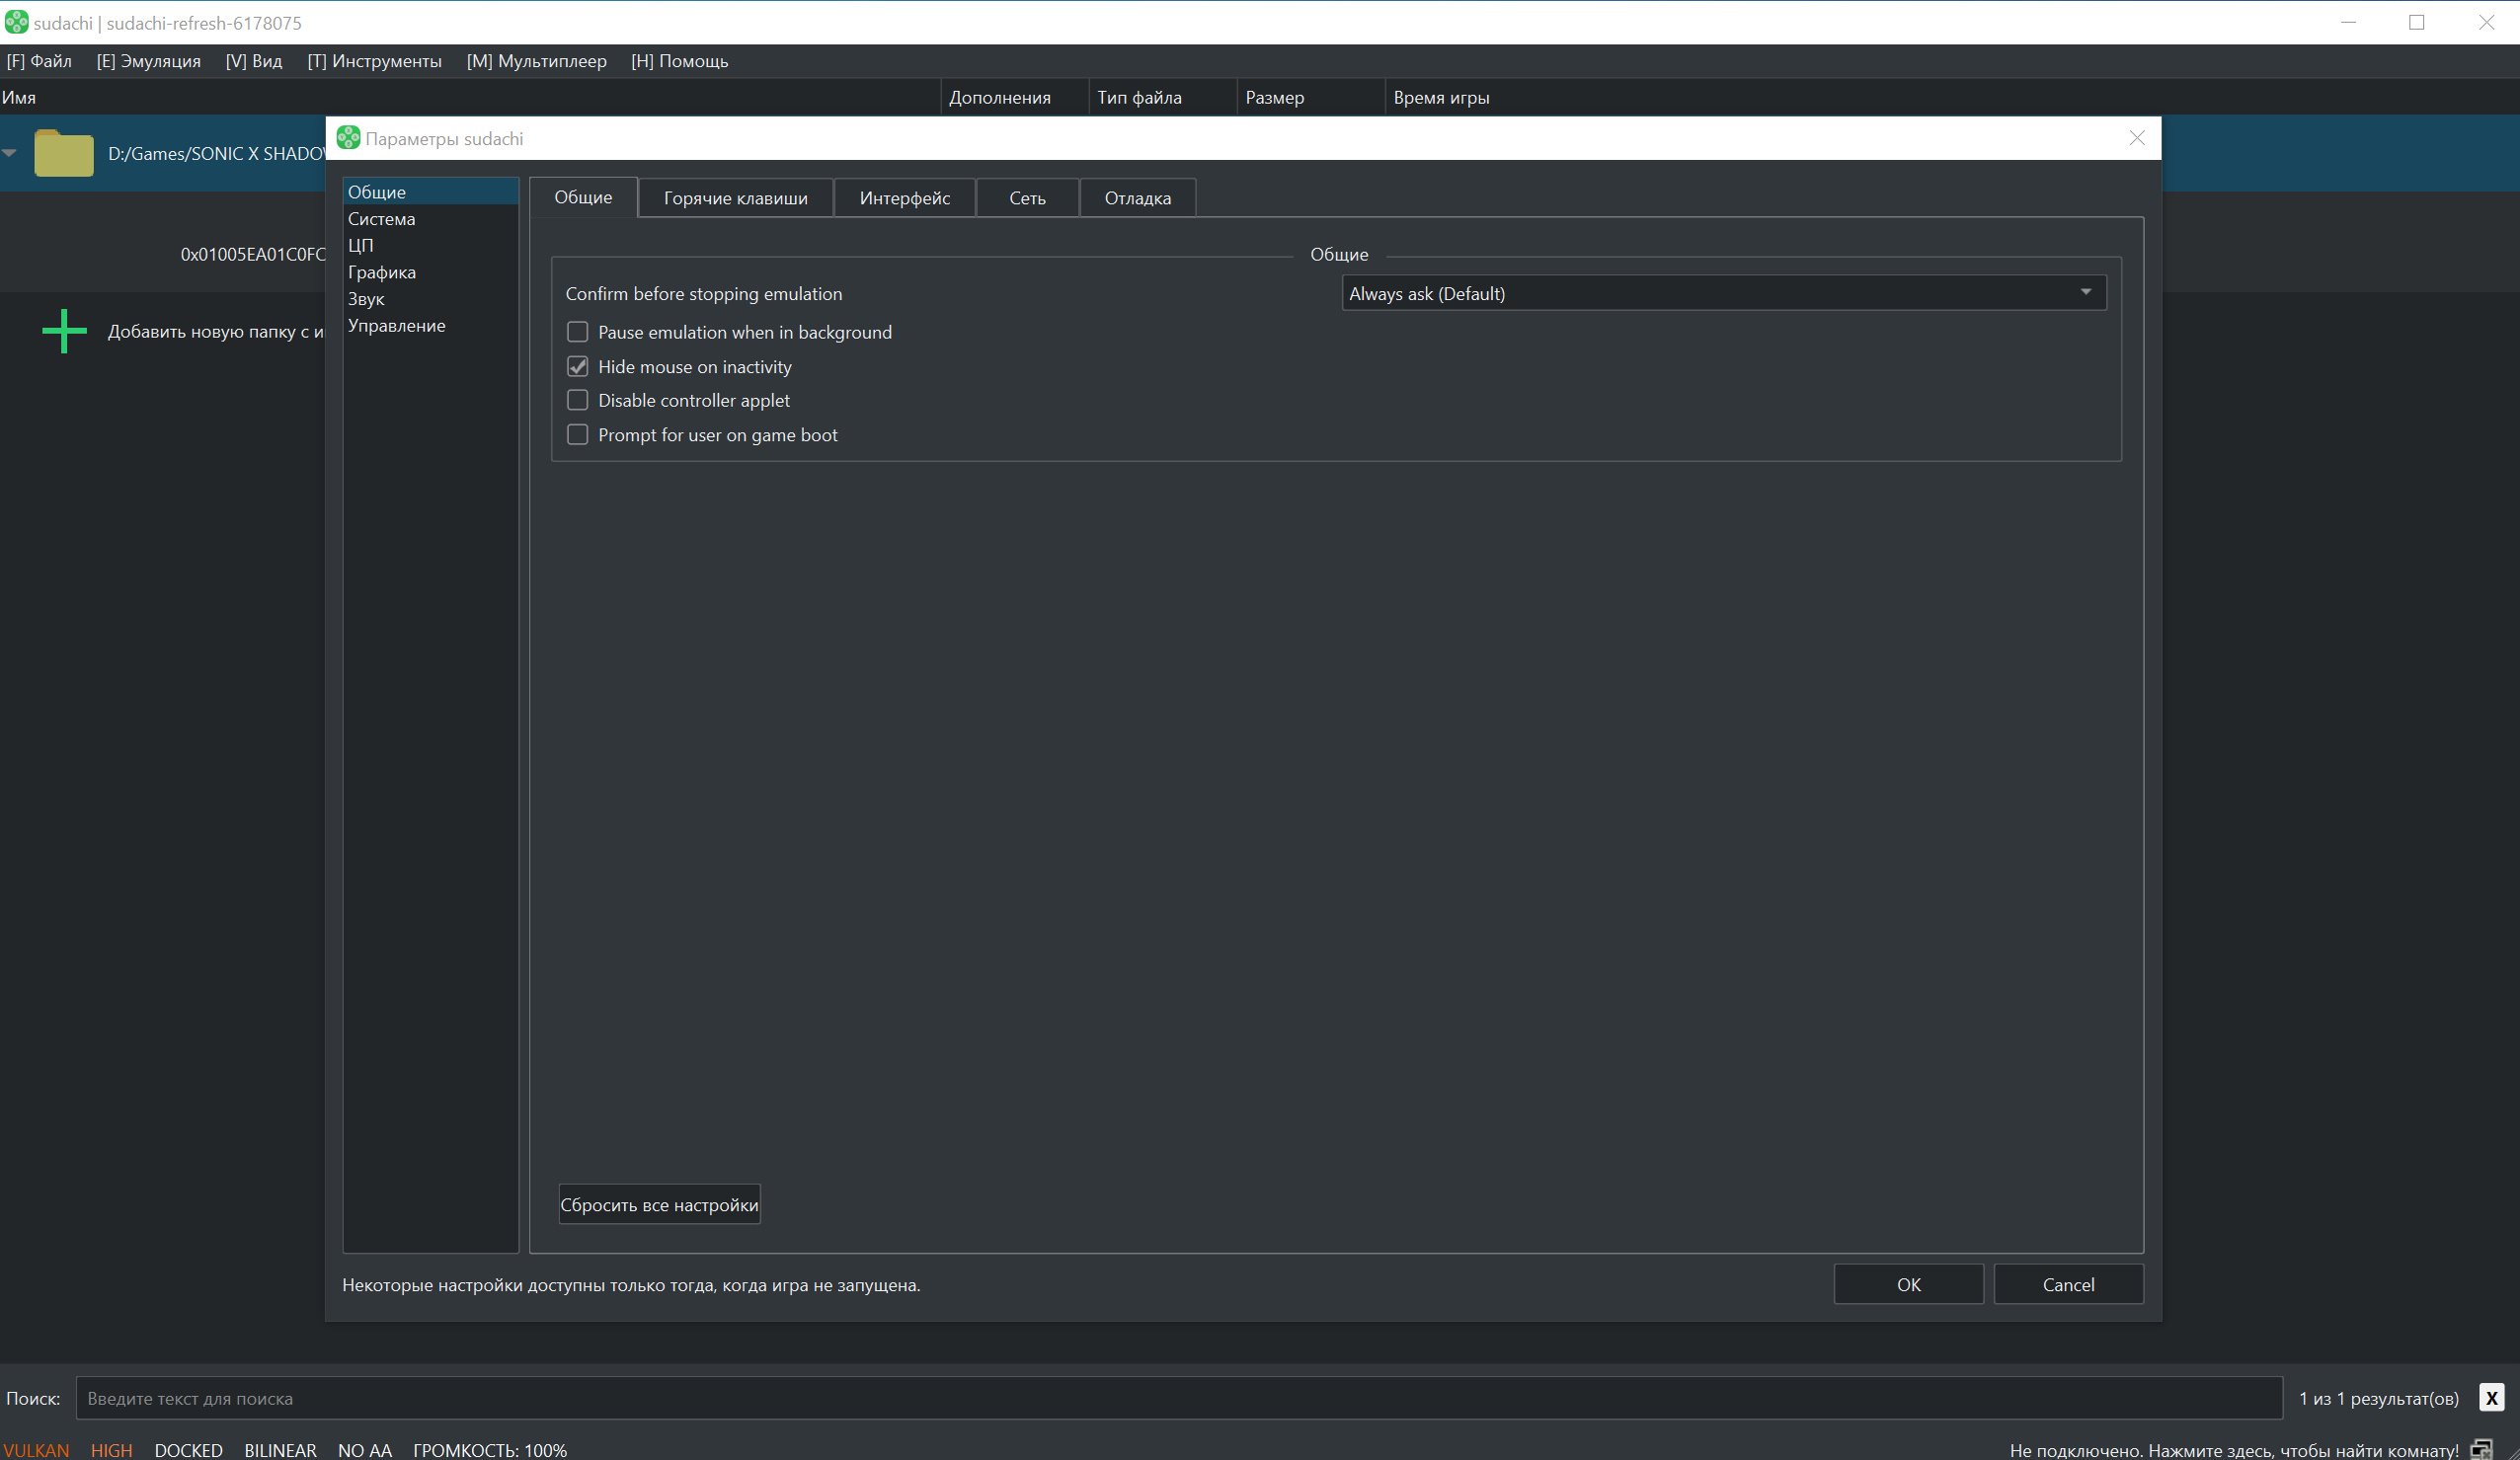The height and width of the screenshot is (1460, 2520).
Task: Switch to the Горячие клавиши tab
Action: 735,198
